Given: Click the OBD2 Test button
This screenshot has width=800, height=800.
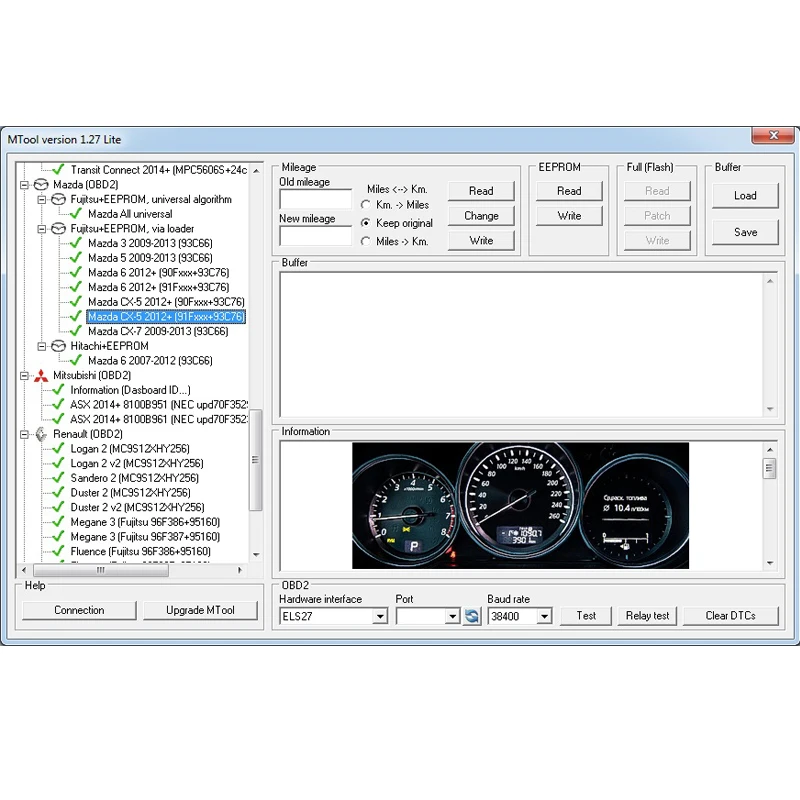Looking at the screenshot, I should coord(586,616).
